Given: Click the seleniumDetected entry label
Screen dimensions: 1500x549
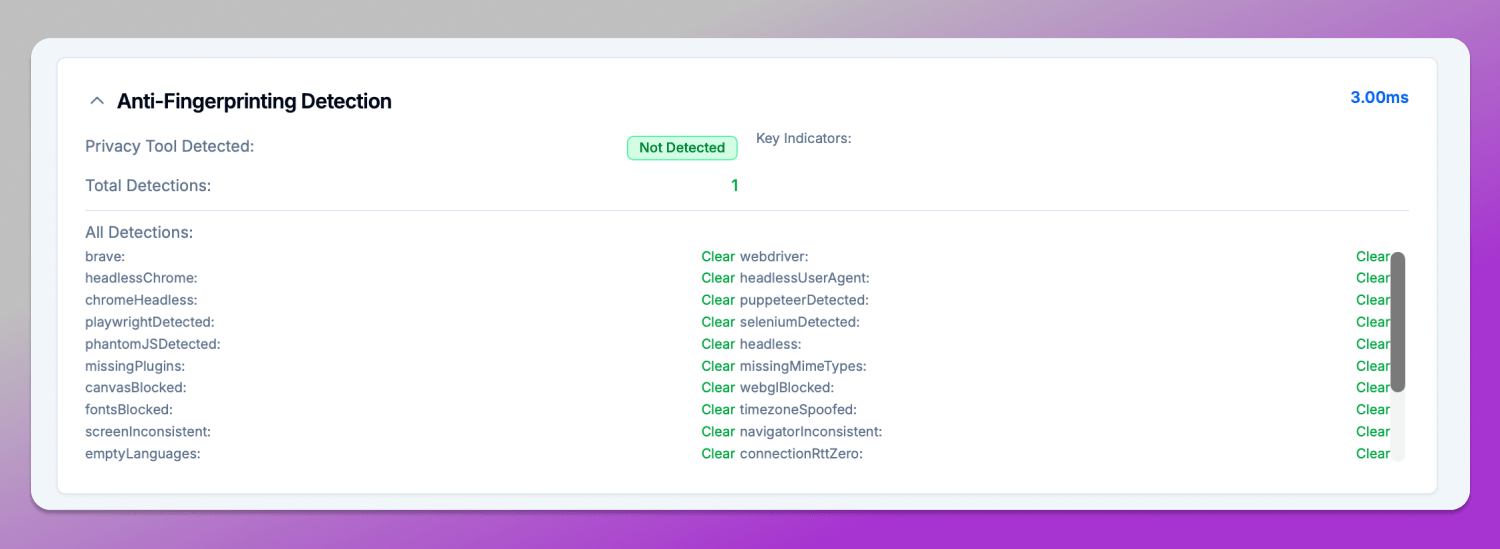Looking at the screenshot, I should pos(799,322).
